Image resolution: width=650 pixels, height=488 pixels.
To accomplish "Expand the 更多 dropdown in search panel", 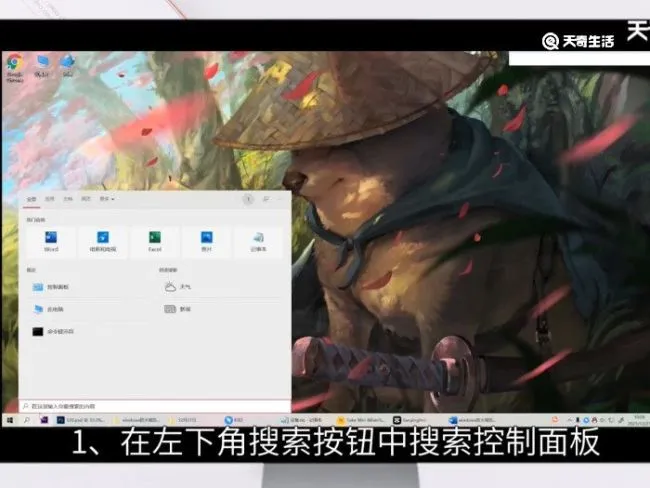I will point(107,199).
